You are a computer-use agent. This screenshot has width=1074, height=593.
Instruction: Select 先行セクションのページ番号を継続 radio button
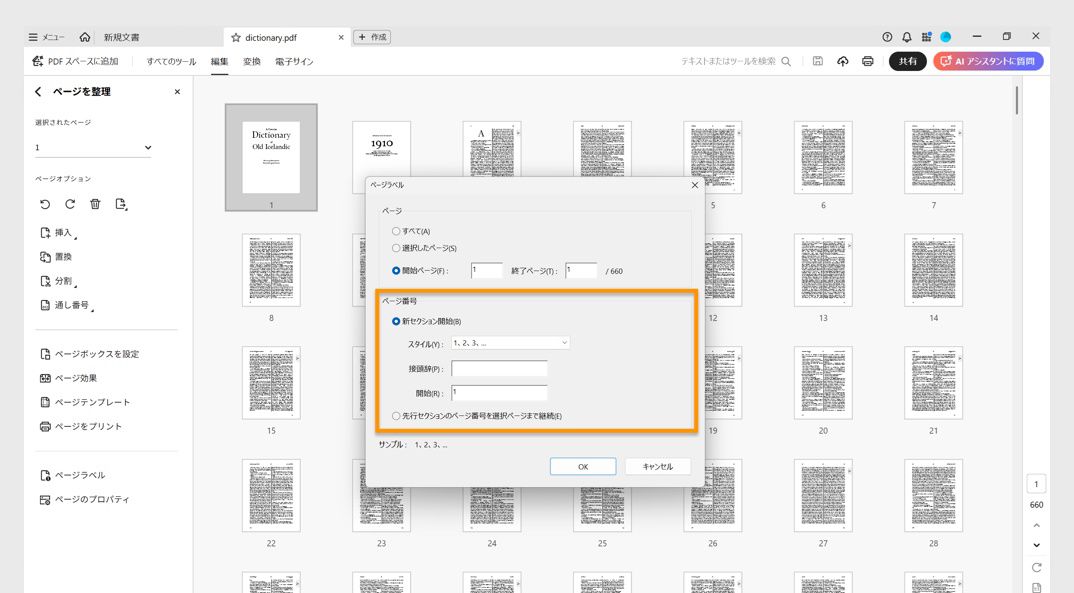point(396,416)
